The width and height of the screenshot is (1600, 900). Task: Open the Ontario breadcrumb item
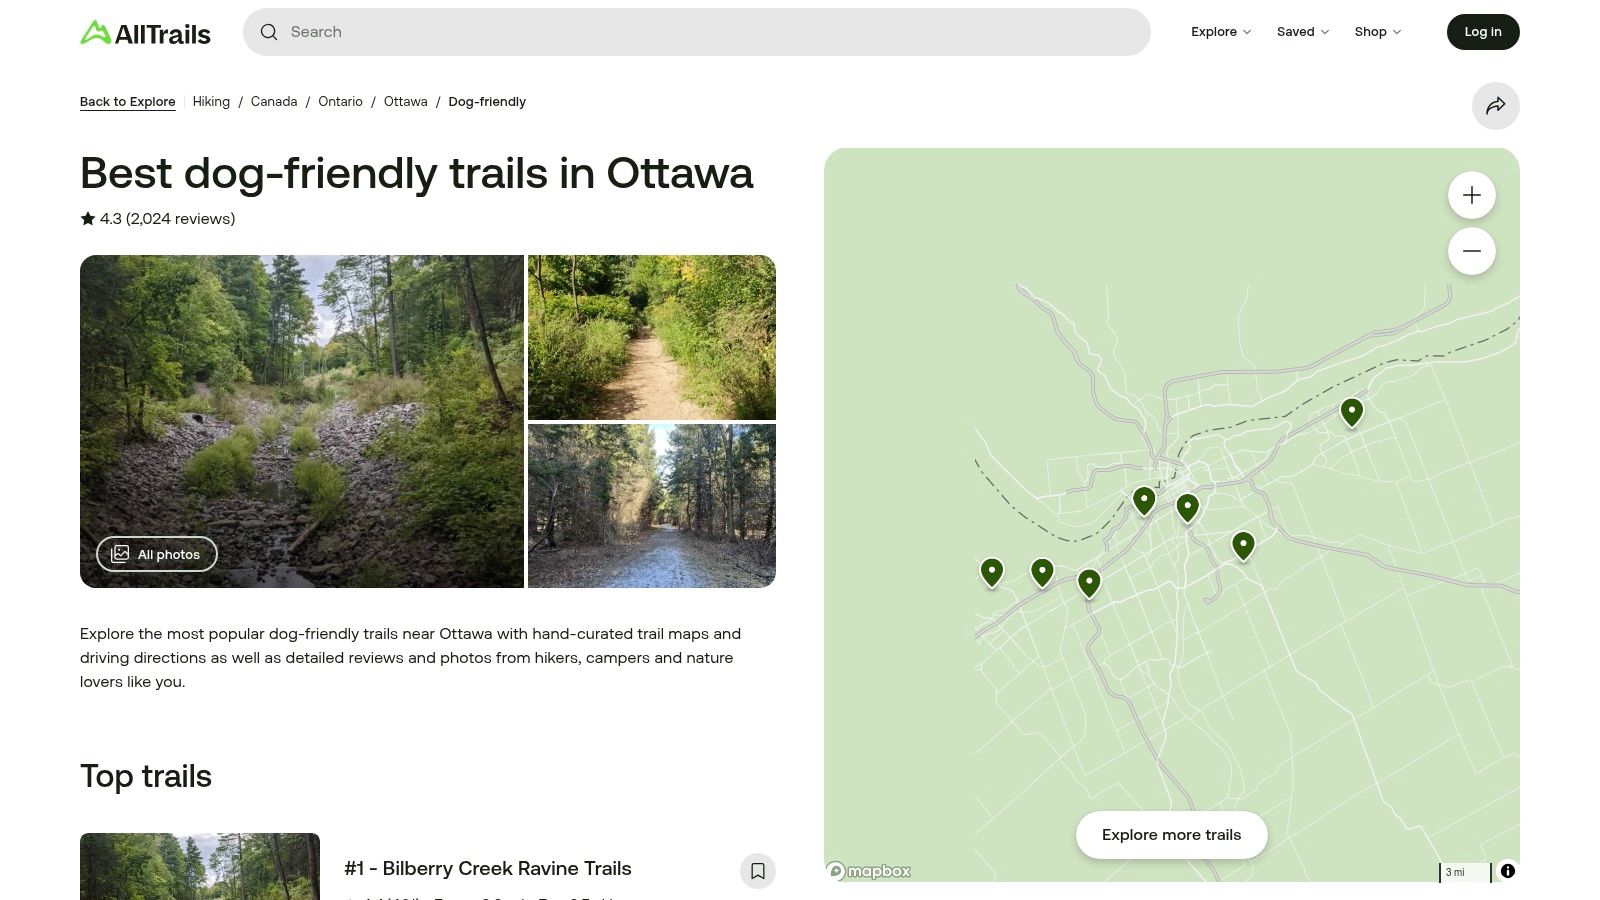[x=340, y=101]
